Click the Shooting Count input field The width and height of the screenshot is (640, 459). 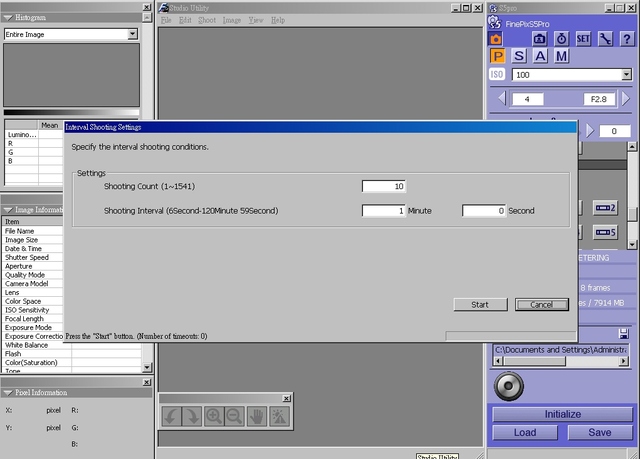point(384,186)
